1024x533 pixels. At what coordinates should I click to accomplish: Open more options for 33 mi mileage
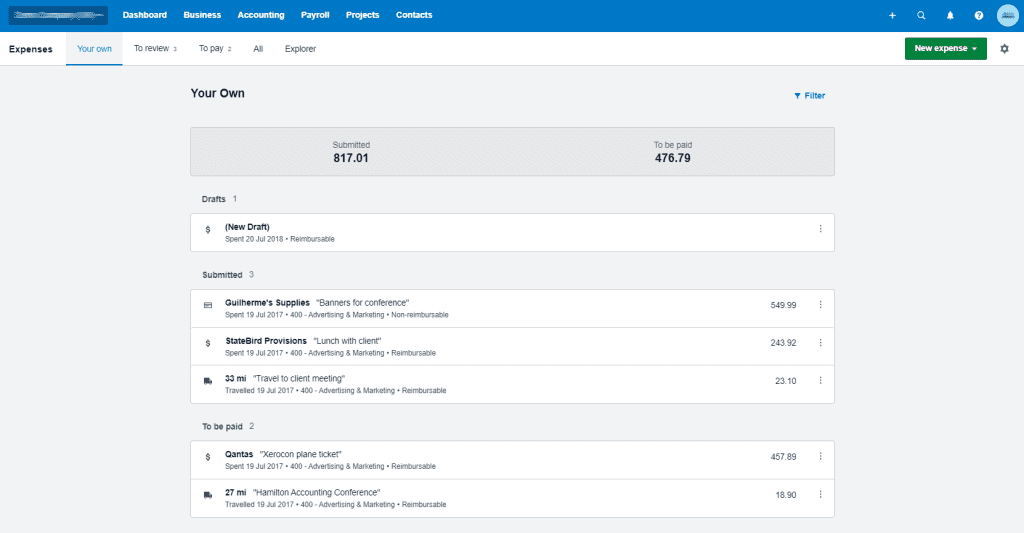820,380
